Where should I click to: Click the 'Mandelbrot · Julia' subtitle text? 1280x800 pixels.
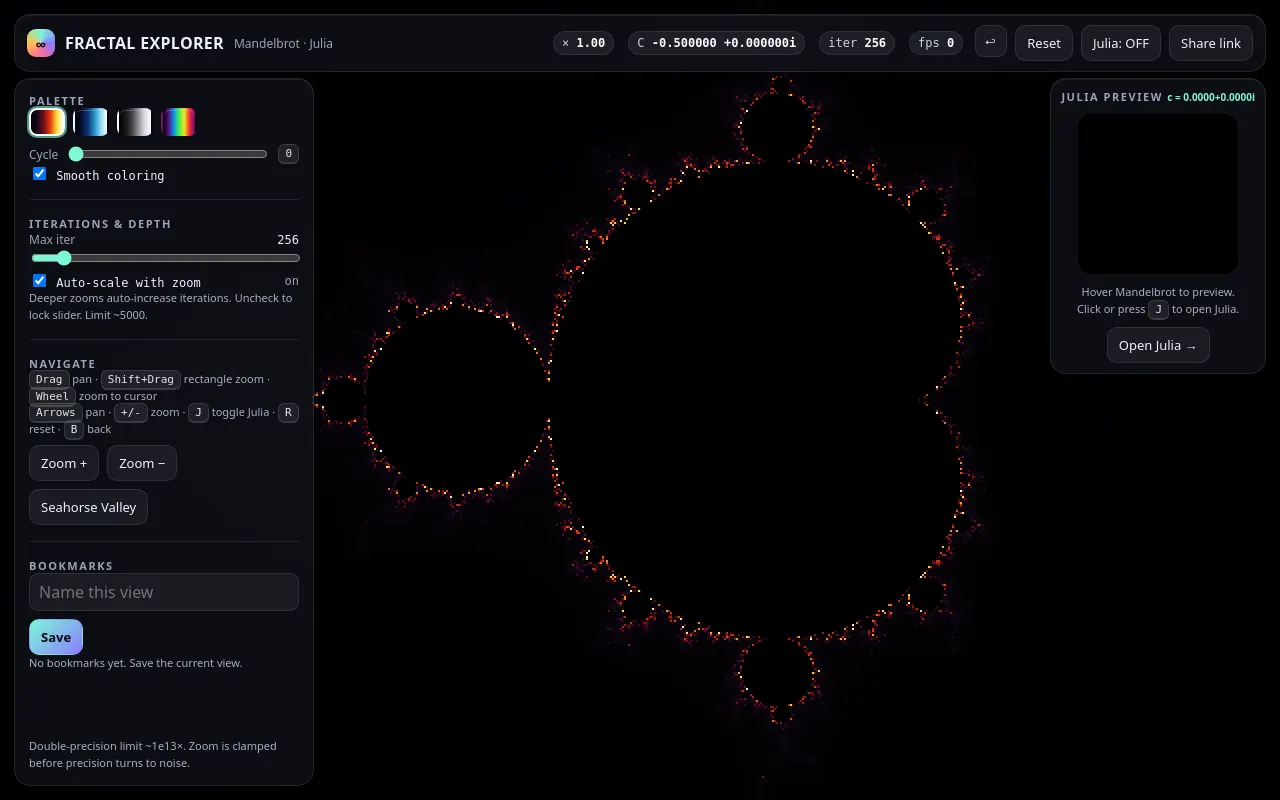[x=283, y=44]
